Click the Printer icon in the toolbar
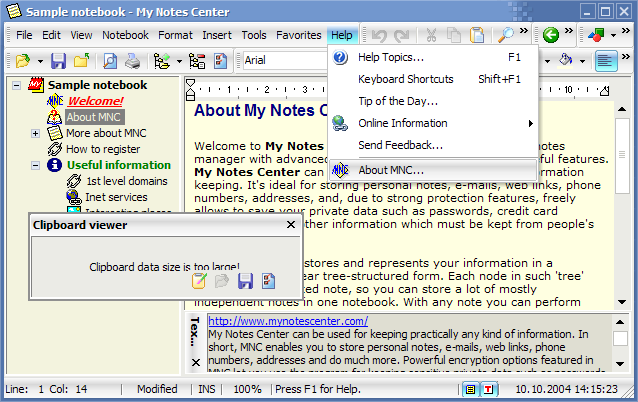This screenshot has width=638, height=402. click(132, 61)
